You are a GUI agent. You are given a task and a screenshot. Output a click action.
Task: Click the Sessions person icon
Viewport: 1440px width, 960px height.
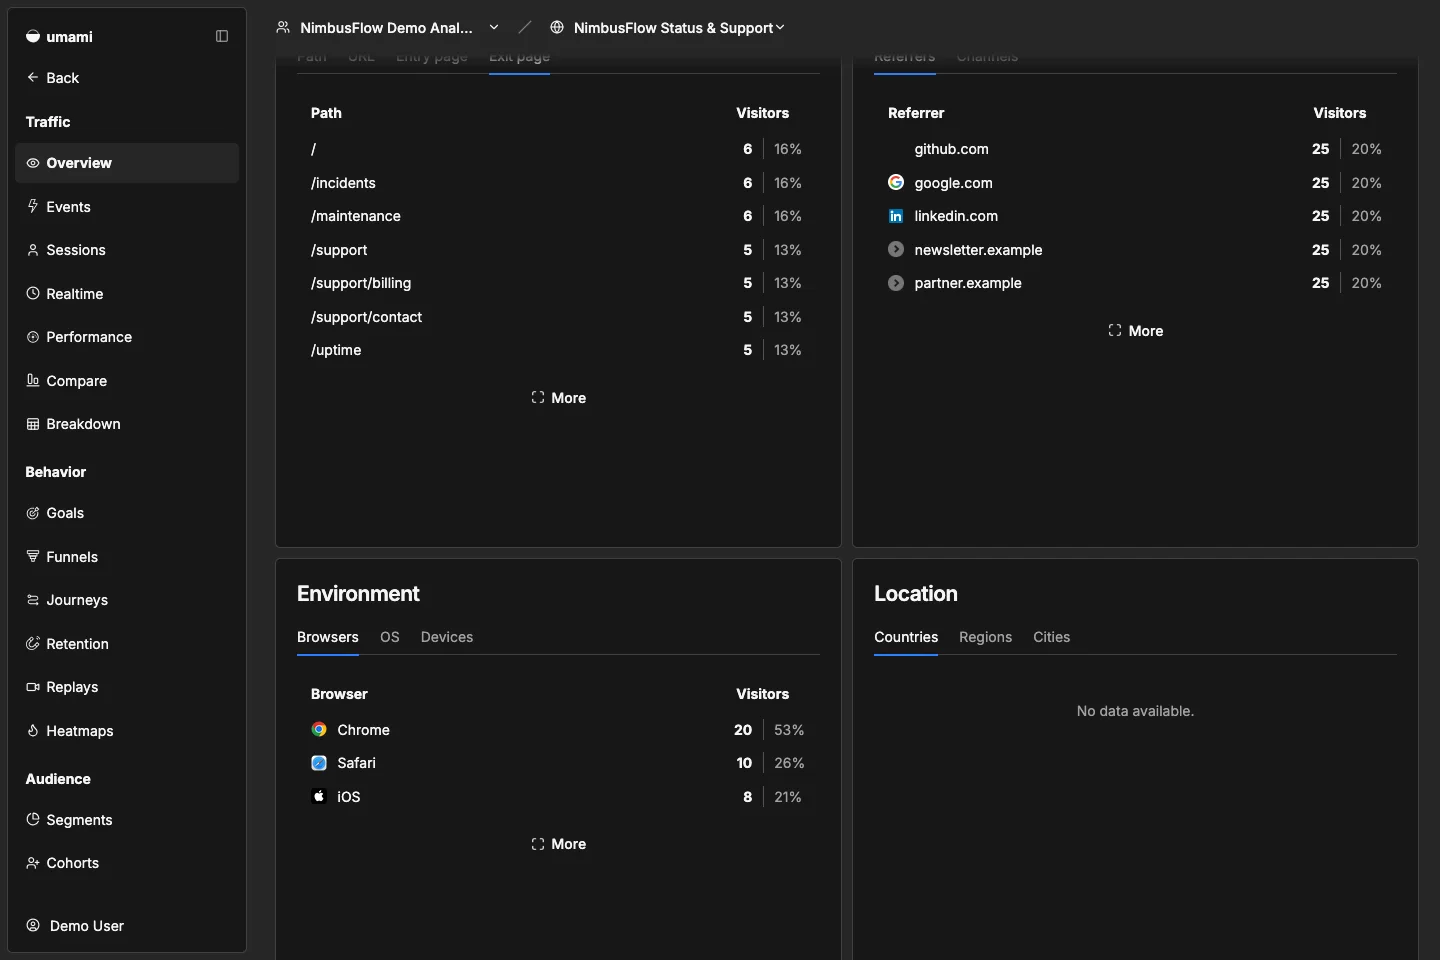click(x=33, y=250)
